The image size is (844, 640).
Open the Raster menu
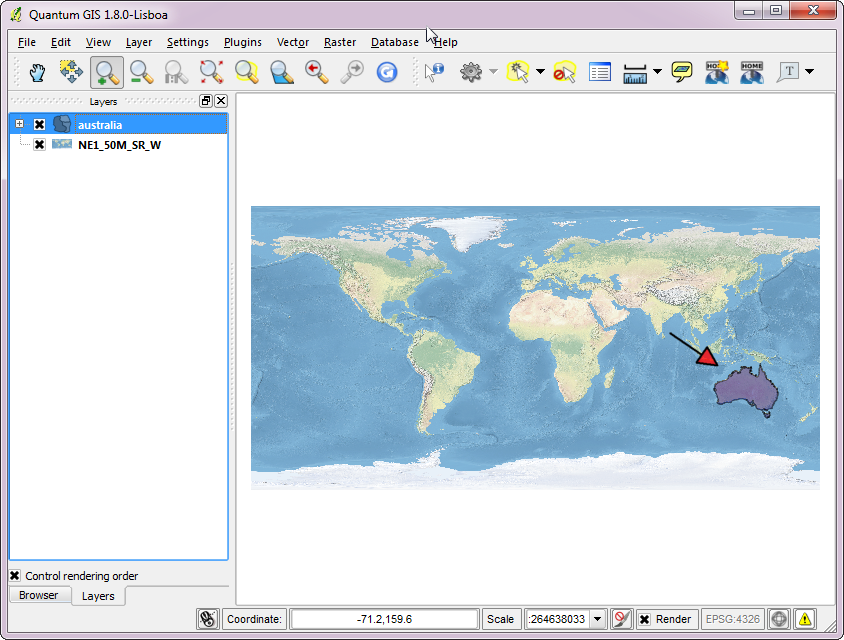click(x=340, y=42)
